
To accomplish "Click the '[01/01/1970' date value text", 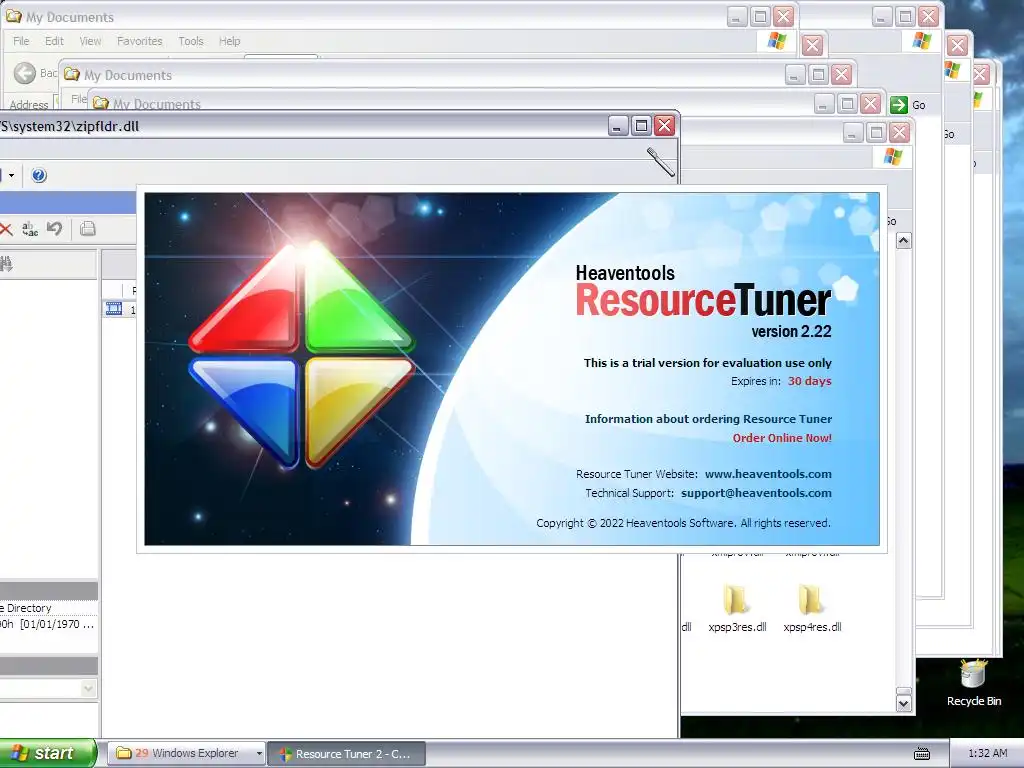I will pyautogui.click(x=49, y=624).
